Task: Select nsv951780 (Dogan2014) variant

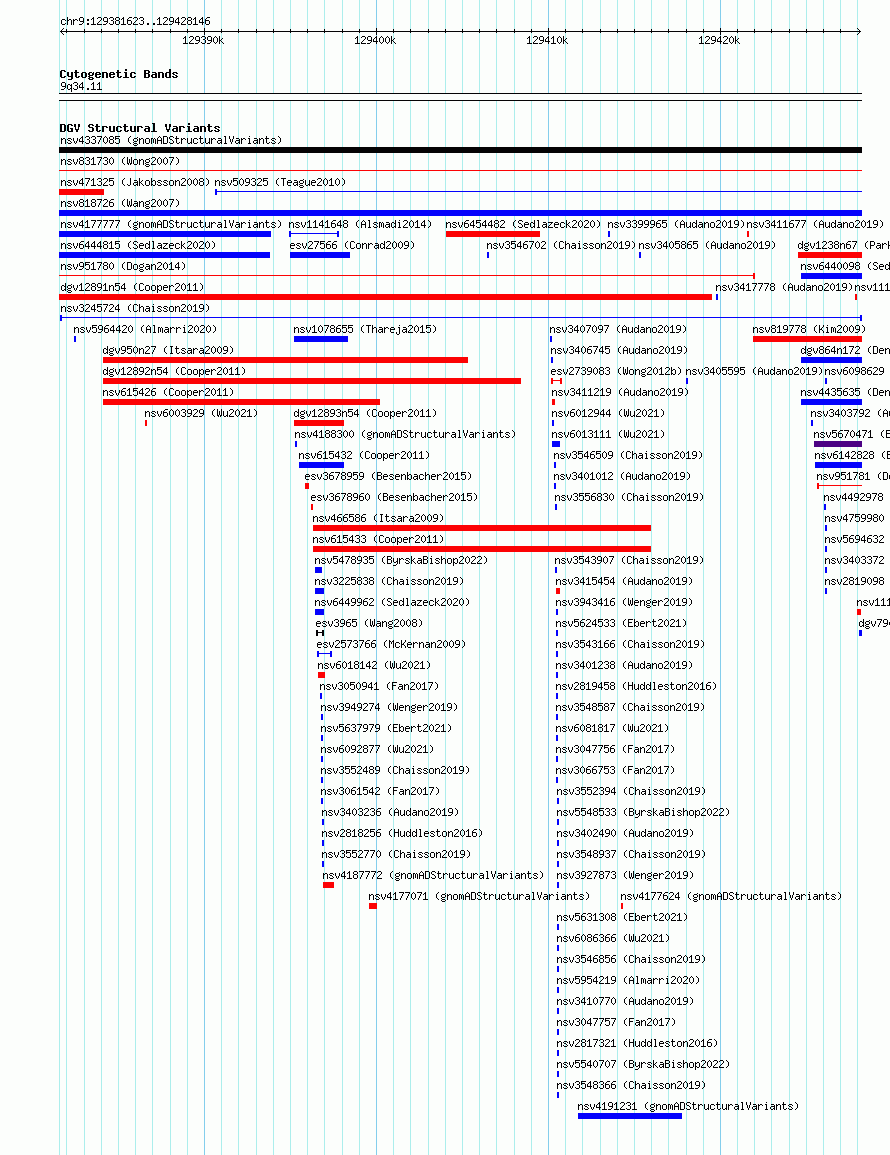Action: [x=123, y=266]
